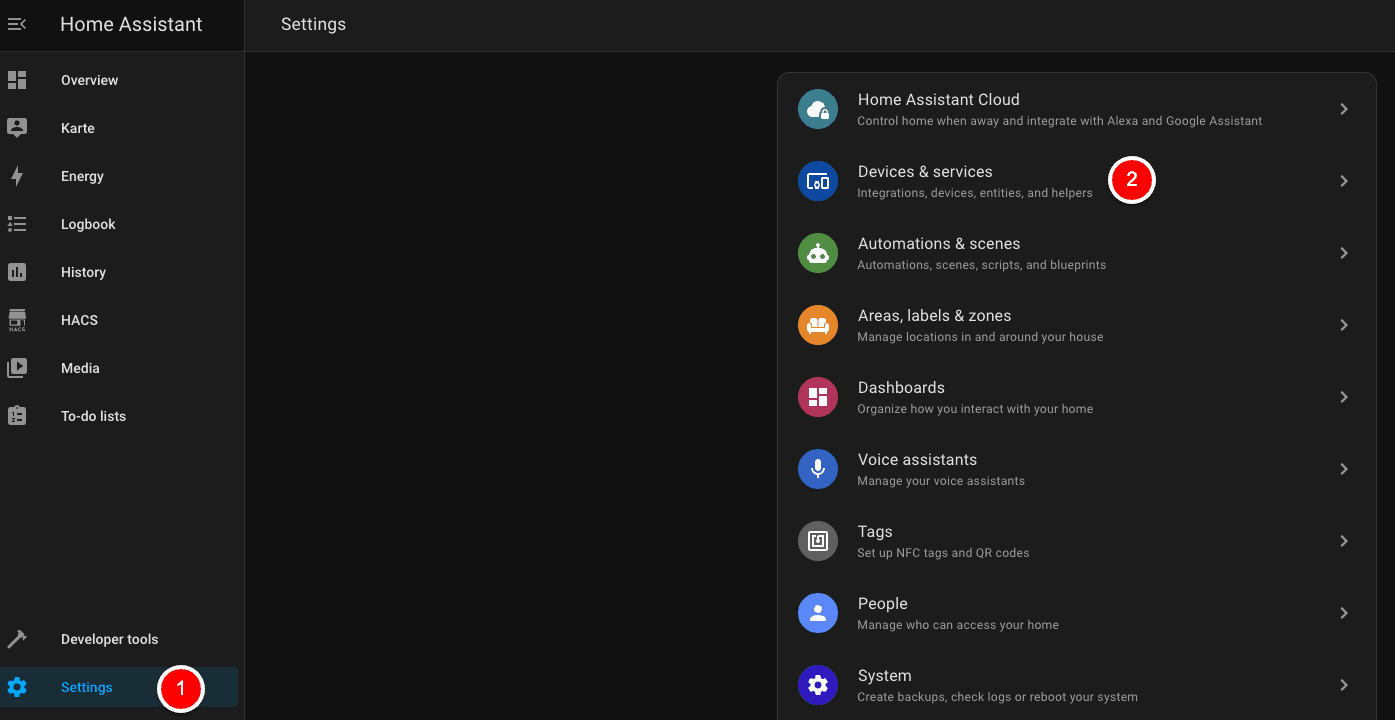Viewport: 1395px width, 720px height.
Task: Collapse the sidebar with the hamburger icon
Action: click(x=17, y=24)
